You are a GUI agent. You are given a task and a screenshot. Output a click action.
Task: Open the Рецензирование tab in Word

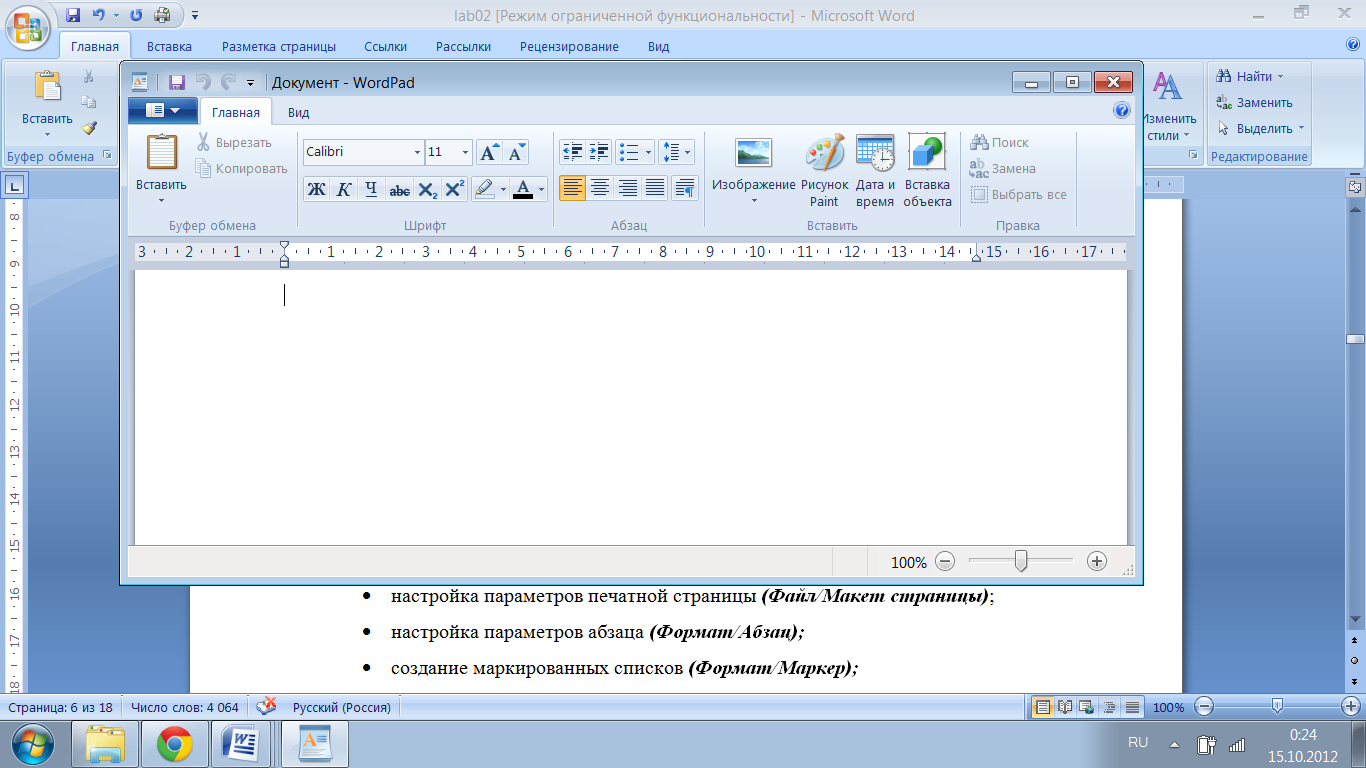569,46
